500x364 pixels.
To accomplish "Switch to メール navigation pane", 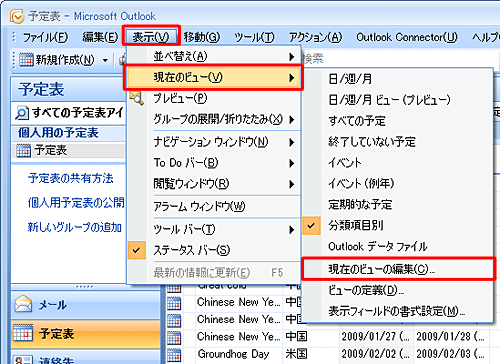I will tap(86, 305).
